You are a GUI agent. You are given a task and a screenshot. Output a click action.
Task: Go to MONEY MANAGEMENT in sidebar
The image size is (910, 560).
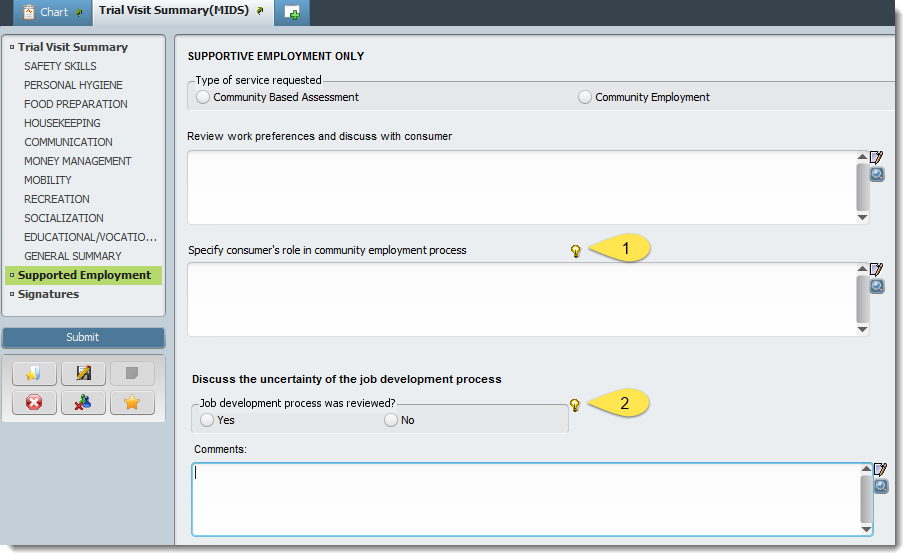click(78, 161)
